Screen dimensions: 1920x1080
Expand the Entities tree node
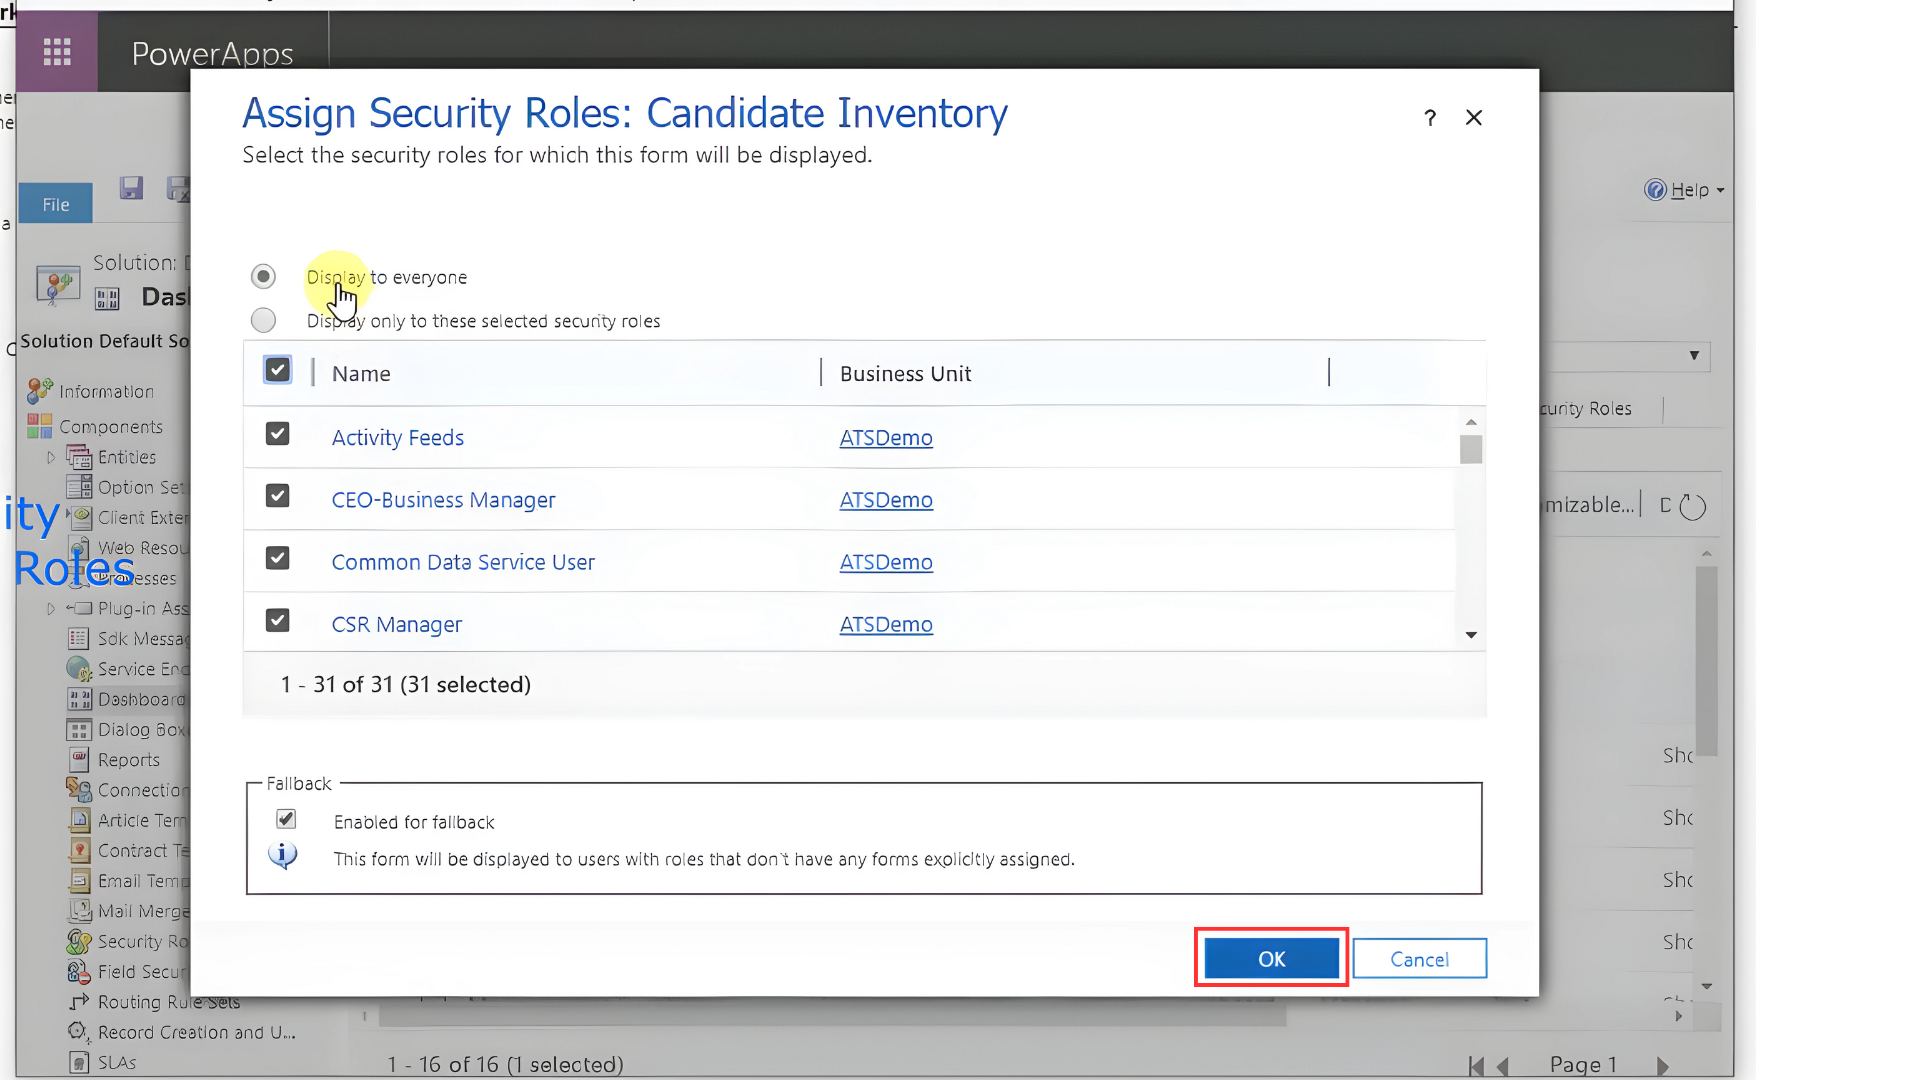51,457
